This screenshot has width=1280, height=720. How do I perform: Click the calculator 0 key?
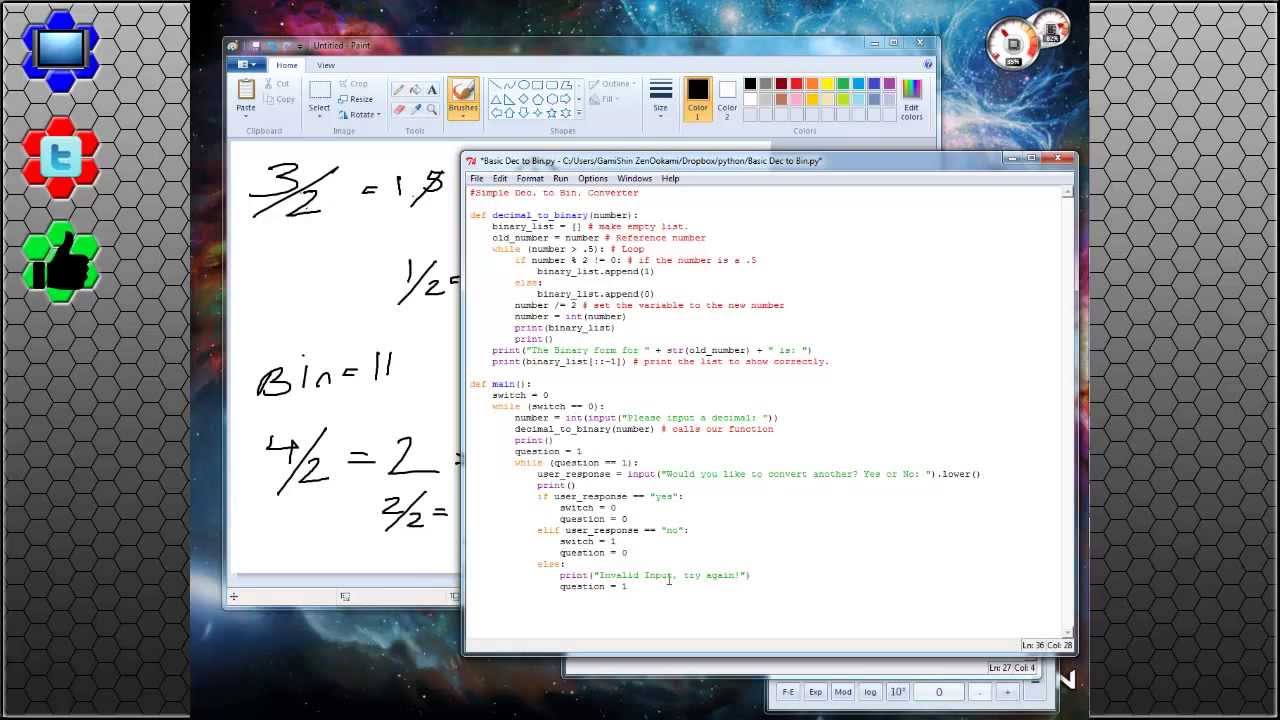click(938, 692)
